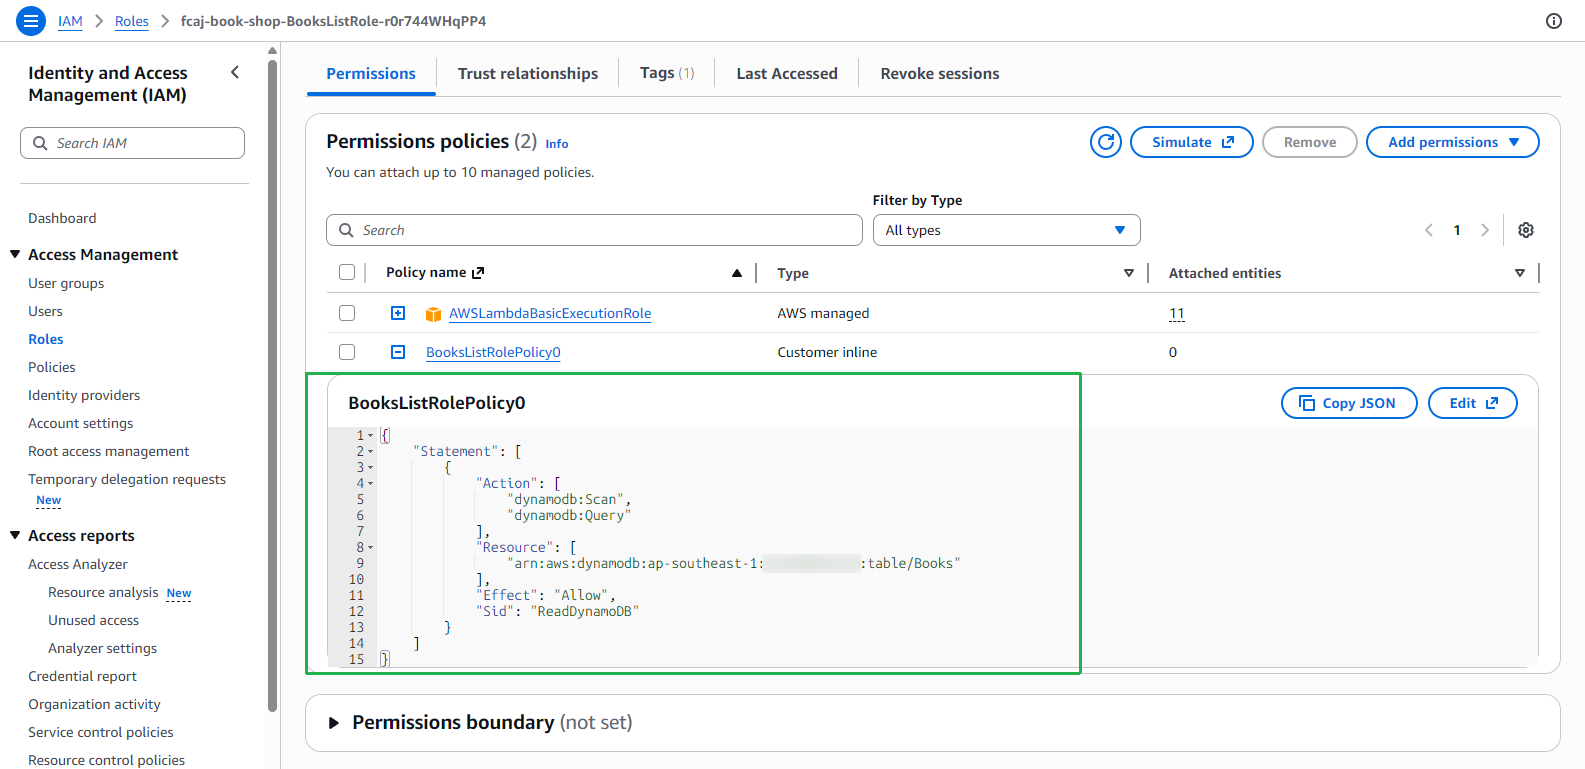This screenshot has height=769, width=1585.
Task: Open Users in the sidebar
Action: click(45, 311)
